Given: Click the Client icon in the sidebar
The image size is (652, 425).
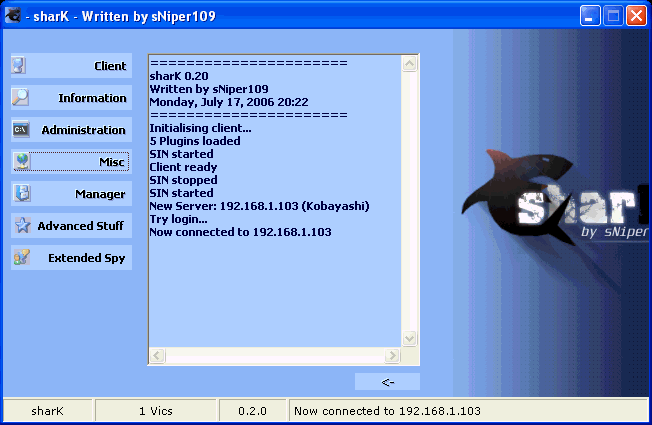Looking at the screenshot, I should tap(20, 66).
